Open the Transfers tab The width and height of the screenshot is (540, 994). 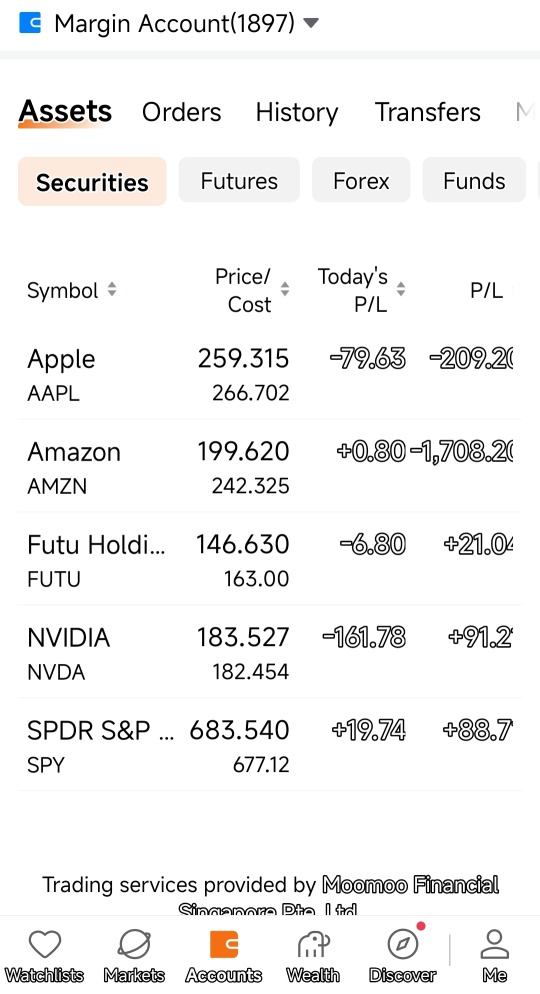[428, 112]
